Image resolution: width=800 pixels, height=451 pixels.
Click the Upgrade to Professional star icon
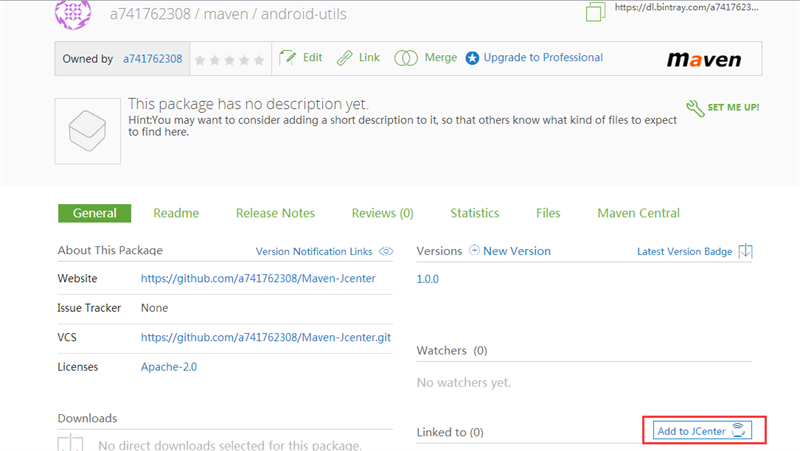[x=472, y=58]
